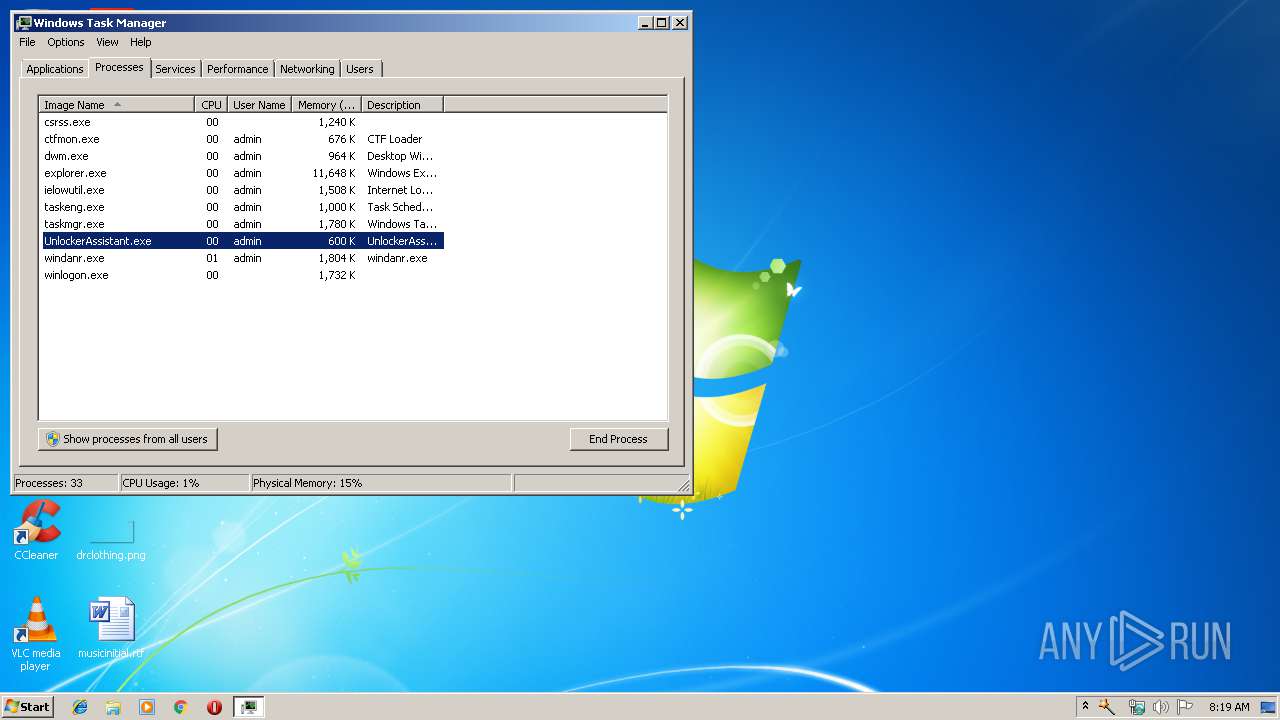Click the Physical Memory: 15% status entry

[x=381, y=483]
